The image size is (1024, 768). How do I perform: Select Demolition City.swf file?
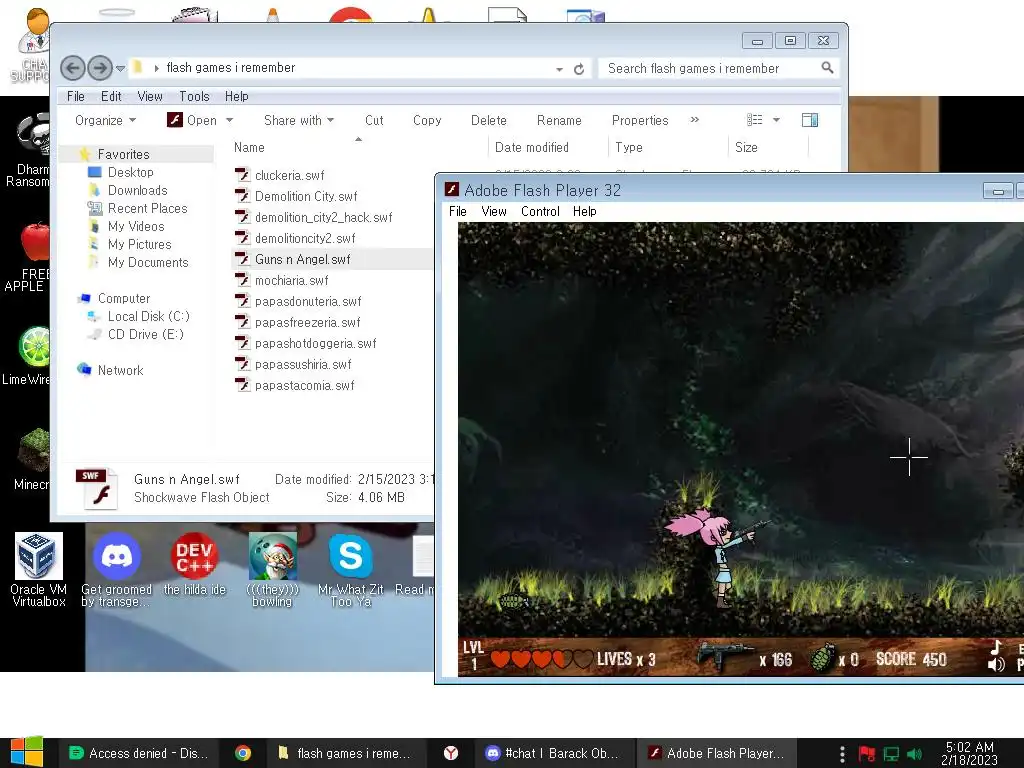coord(306,196)
